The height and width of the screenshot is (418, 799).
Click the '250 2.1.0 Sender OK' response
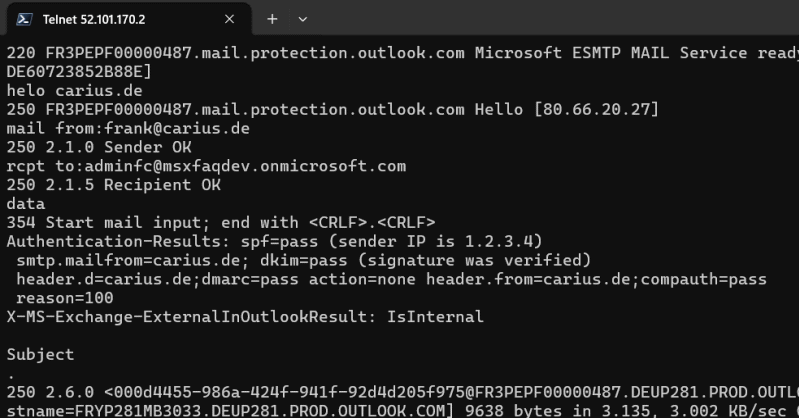click(98, 147)
